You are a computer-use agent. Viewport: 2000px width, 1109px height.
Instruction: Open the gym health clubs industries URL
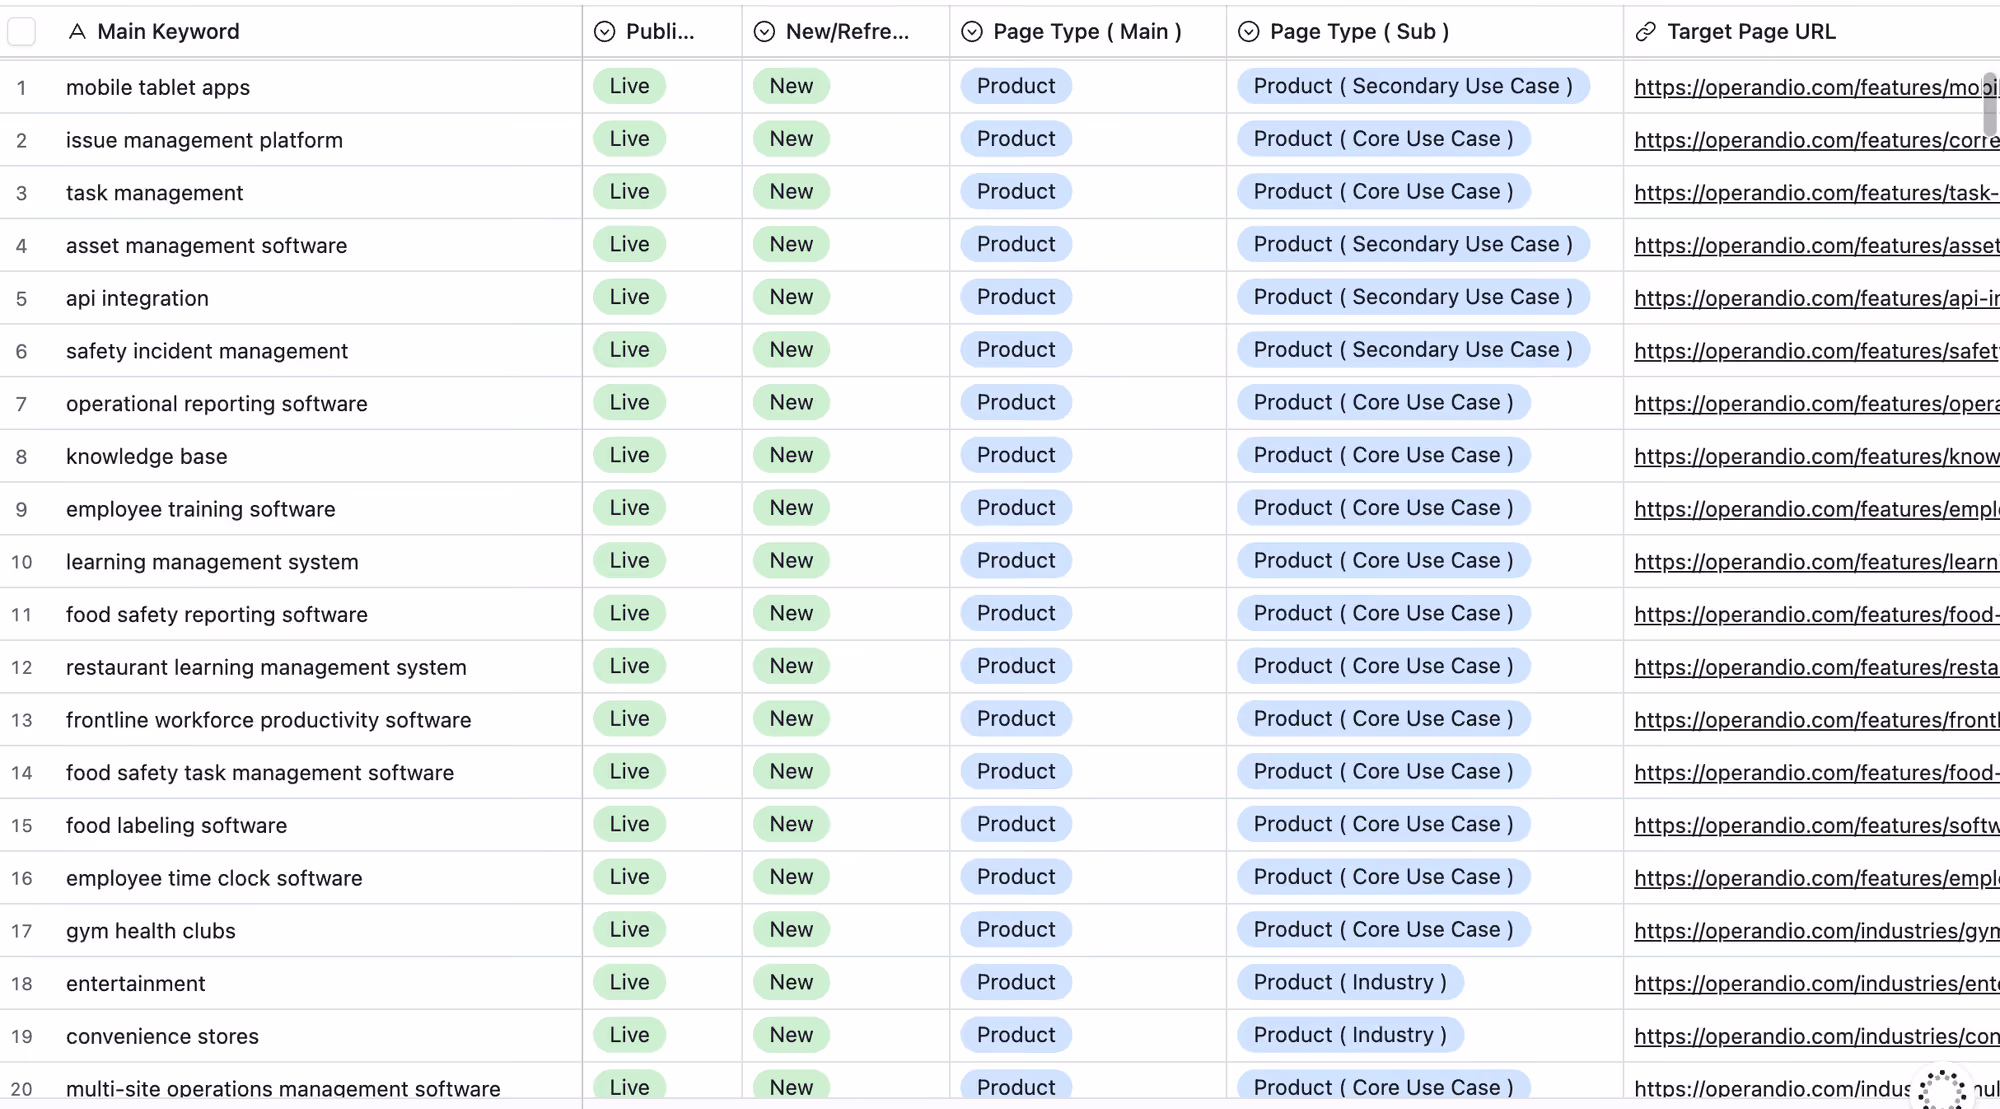[1816, 931]
